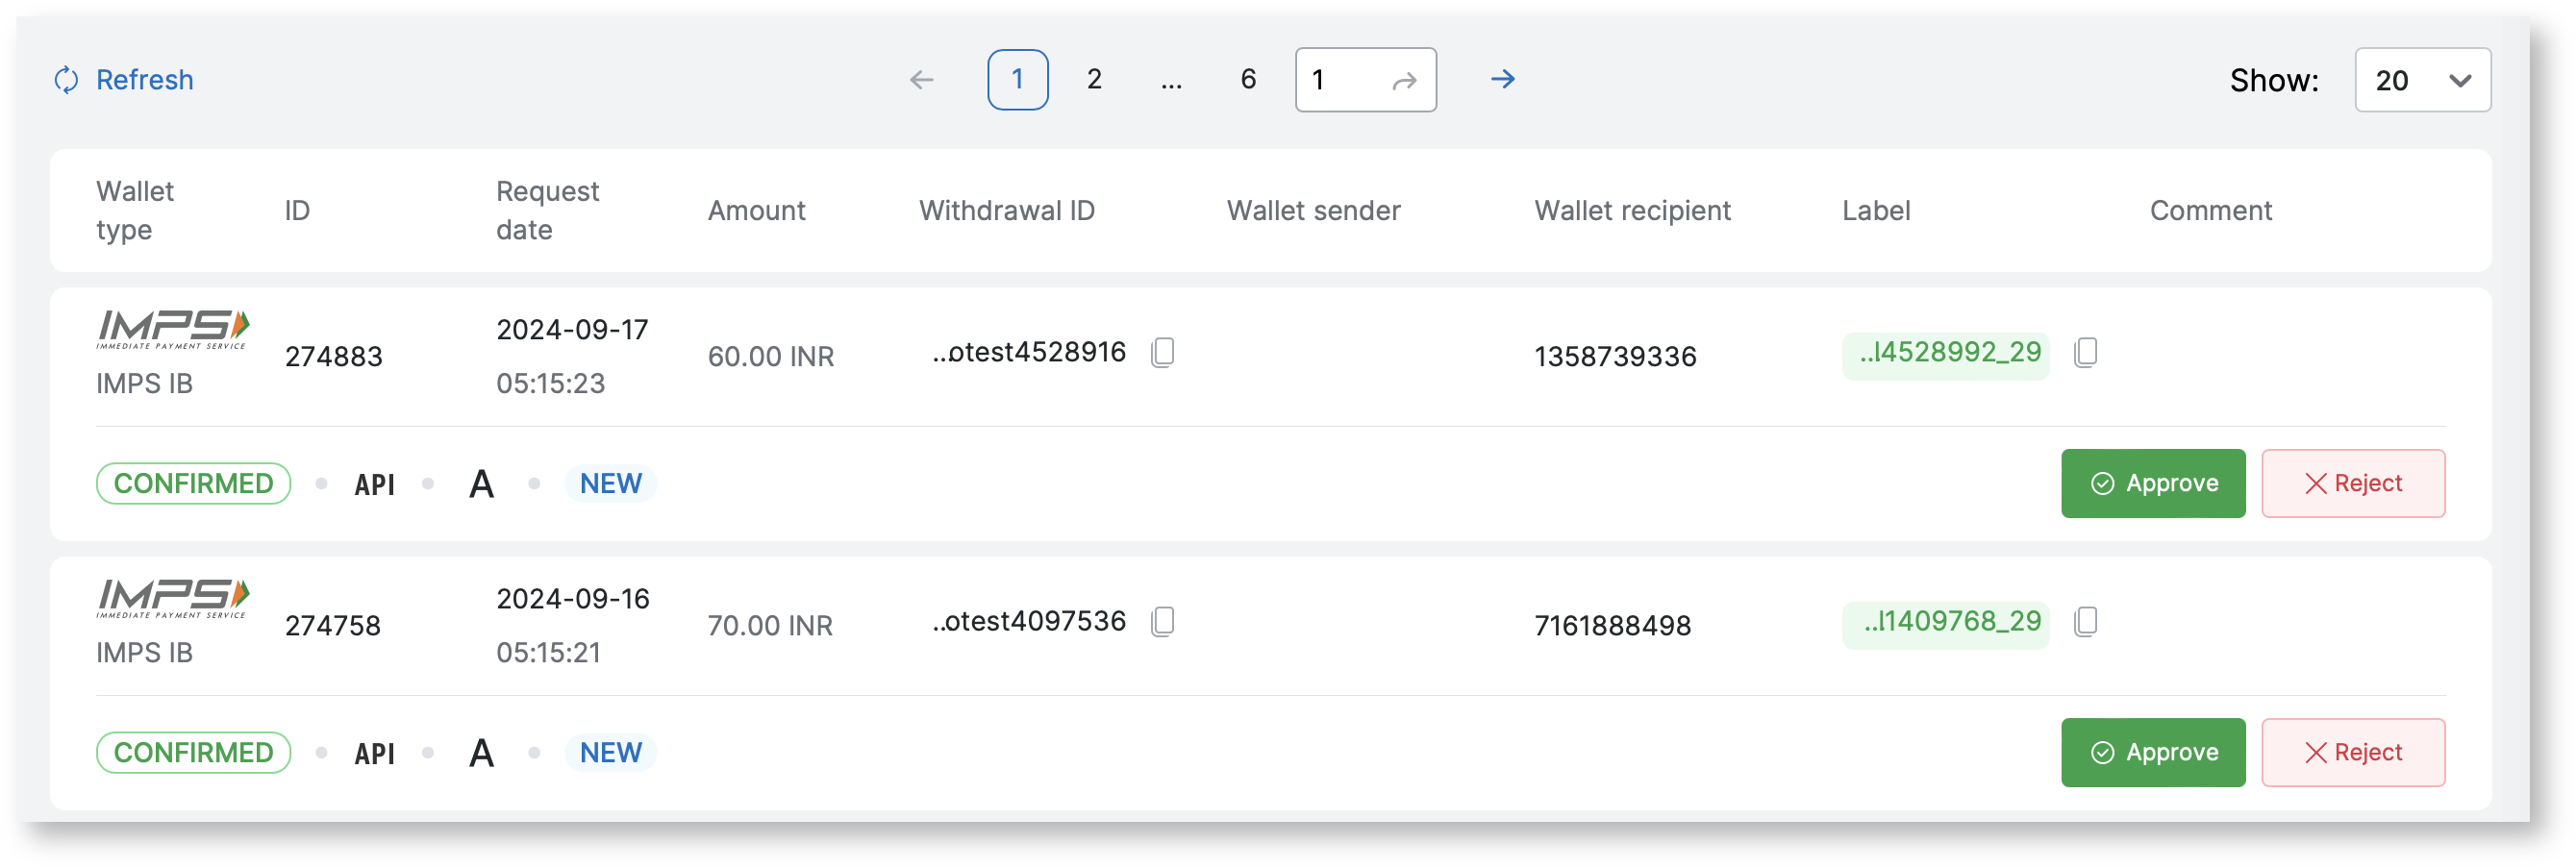This screenshot has height=868, width=2576.
Task: Copy withdrawal ID ..otest4528916
Action: coord(1162,352)
